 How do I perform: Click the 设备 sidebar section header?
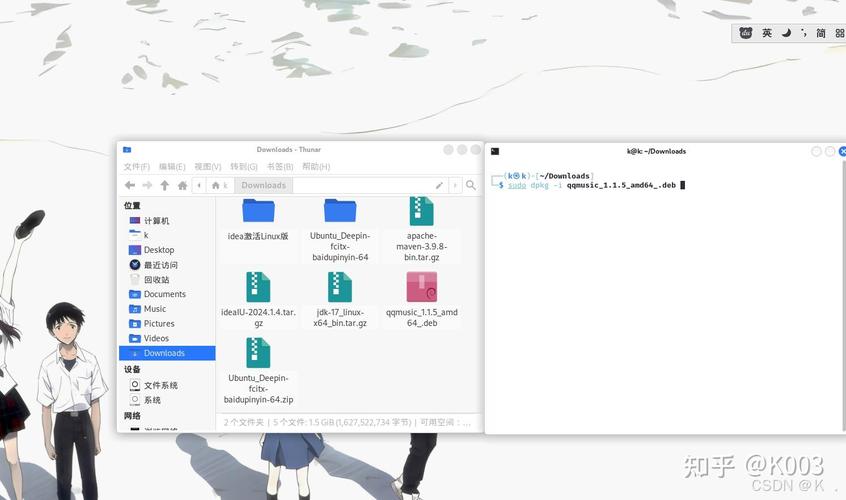[132, 369]
